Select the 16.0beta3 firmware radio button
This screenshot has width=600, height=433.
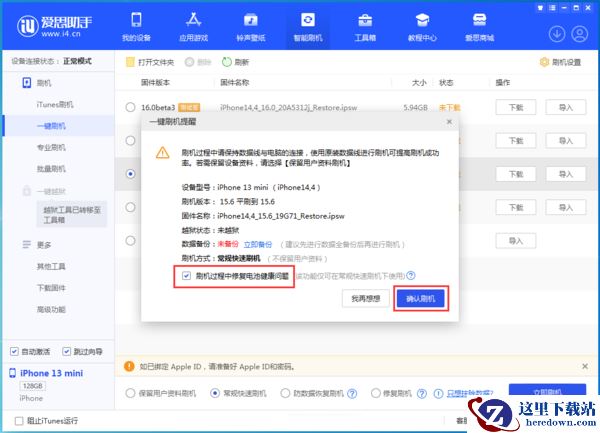[130, 107]
